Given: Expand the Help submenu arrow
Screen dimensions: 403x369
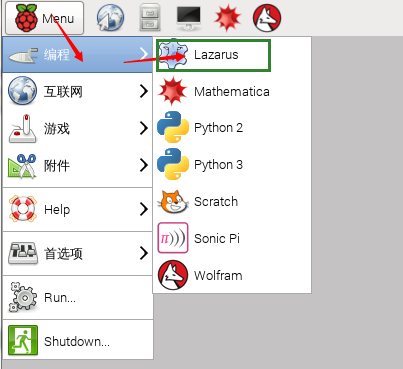Looking at the screenshot, I should (144, 209).
